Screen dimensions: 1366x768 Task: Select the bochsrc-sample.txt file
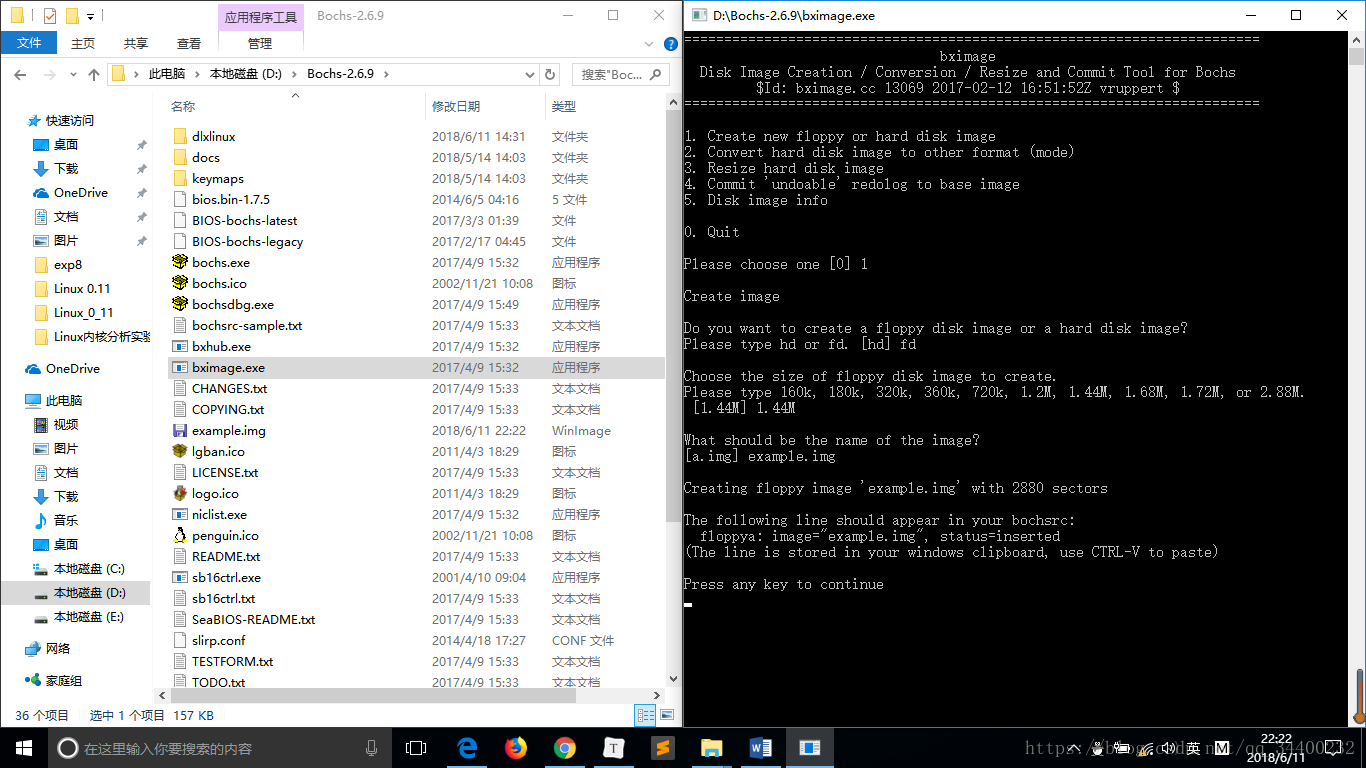247,325
